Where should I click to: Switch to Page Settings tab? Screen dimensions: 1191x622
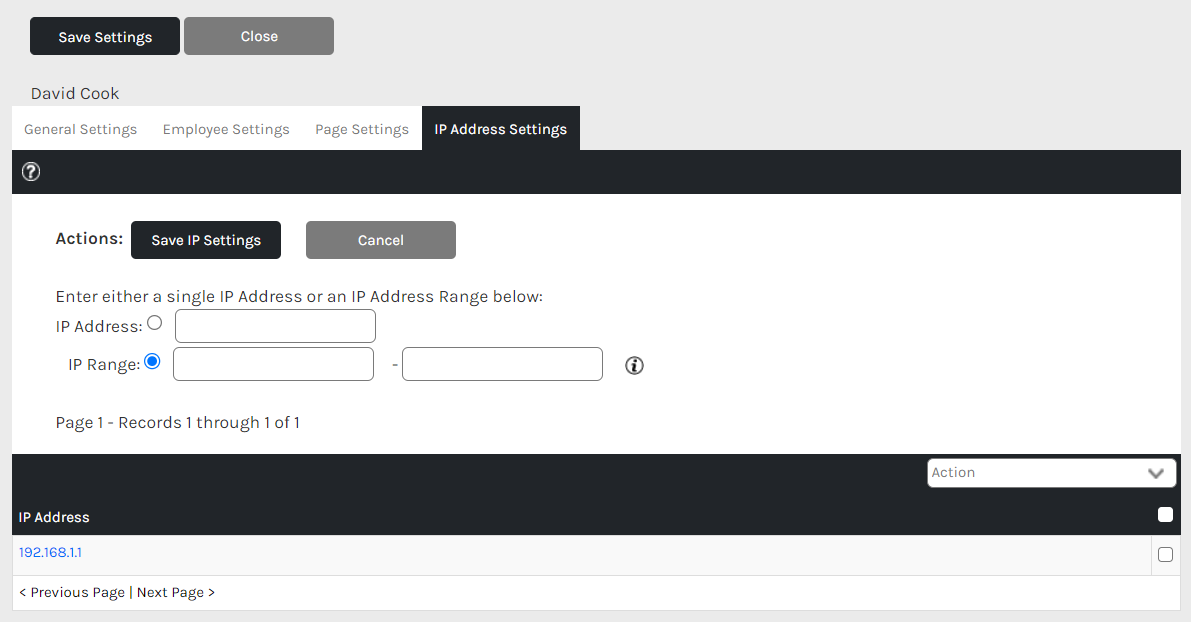pyautogui.click(x=362, y=129)
